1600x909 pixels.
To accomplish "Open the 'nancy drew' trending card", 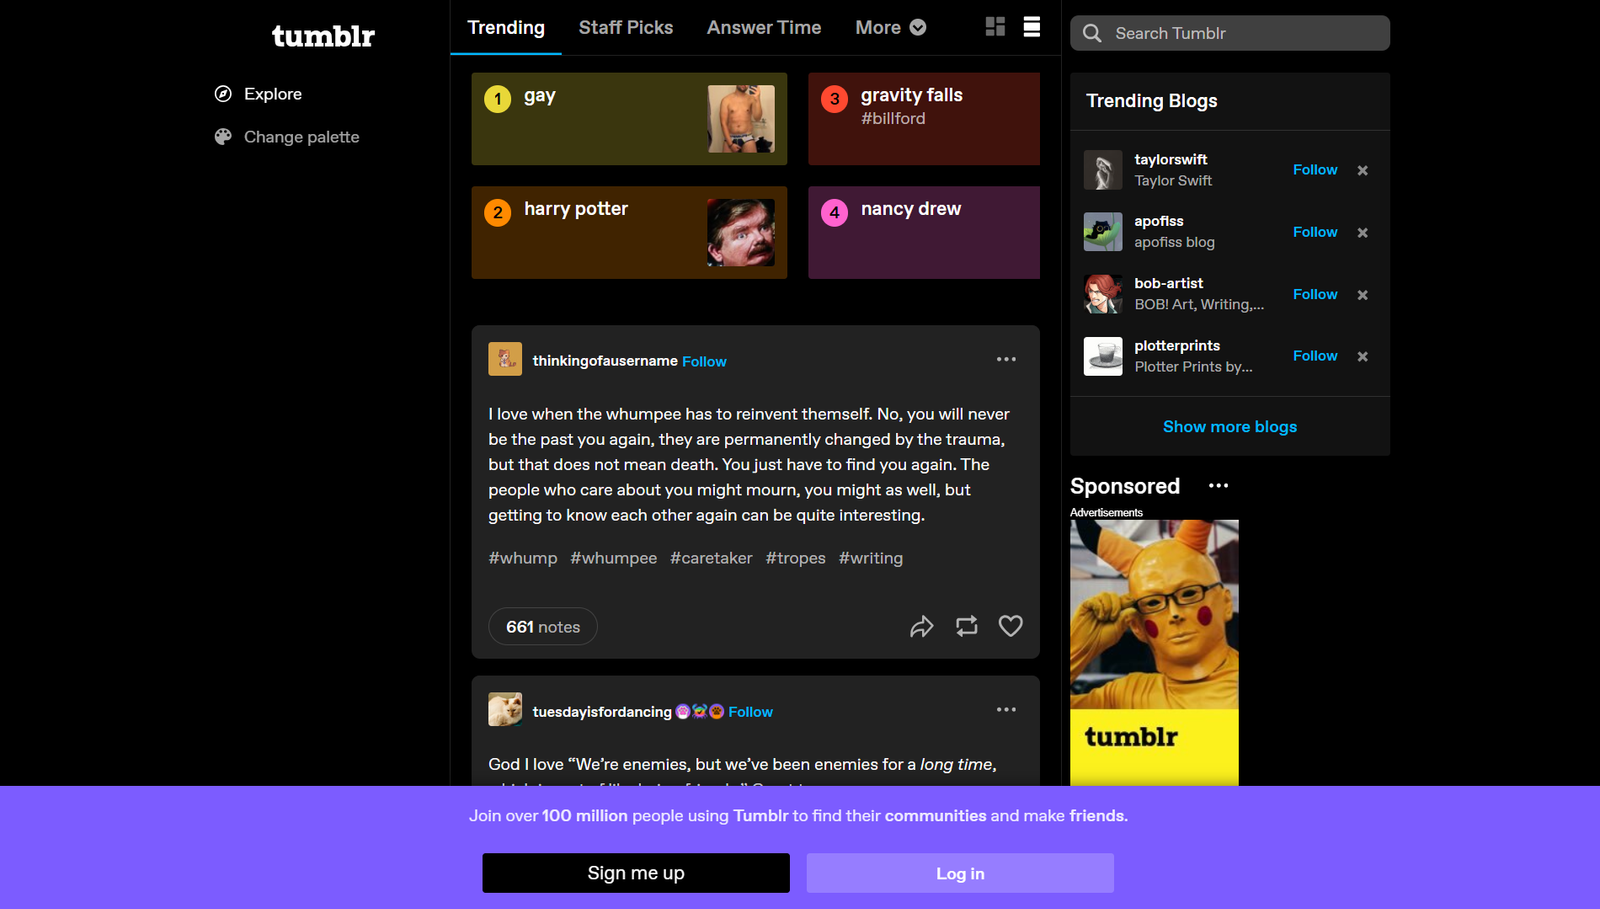I will point(924,232).
